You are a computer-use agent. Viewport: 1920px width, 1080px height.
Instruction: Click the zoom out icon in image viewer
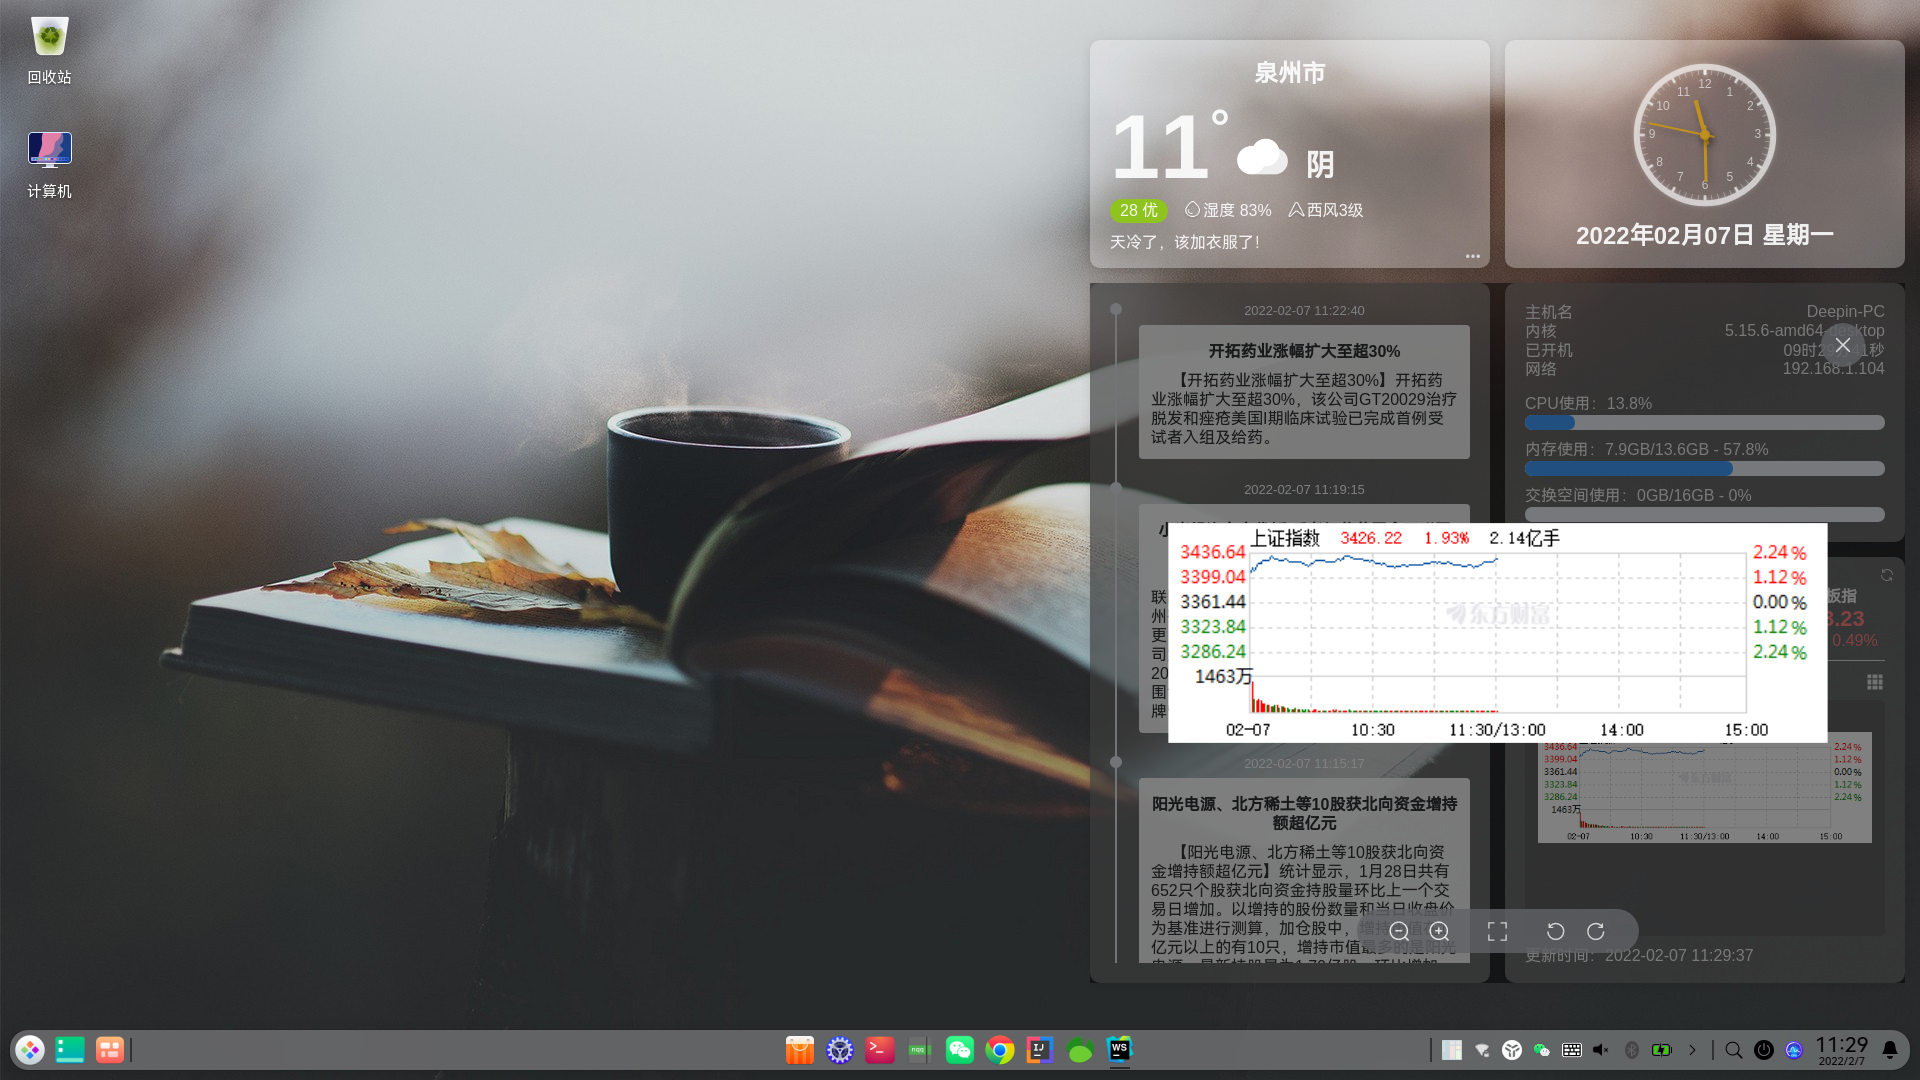[1399, 931]
